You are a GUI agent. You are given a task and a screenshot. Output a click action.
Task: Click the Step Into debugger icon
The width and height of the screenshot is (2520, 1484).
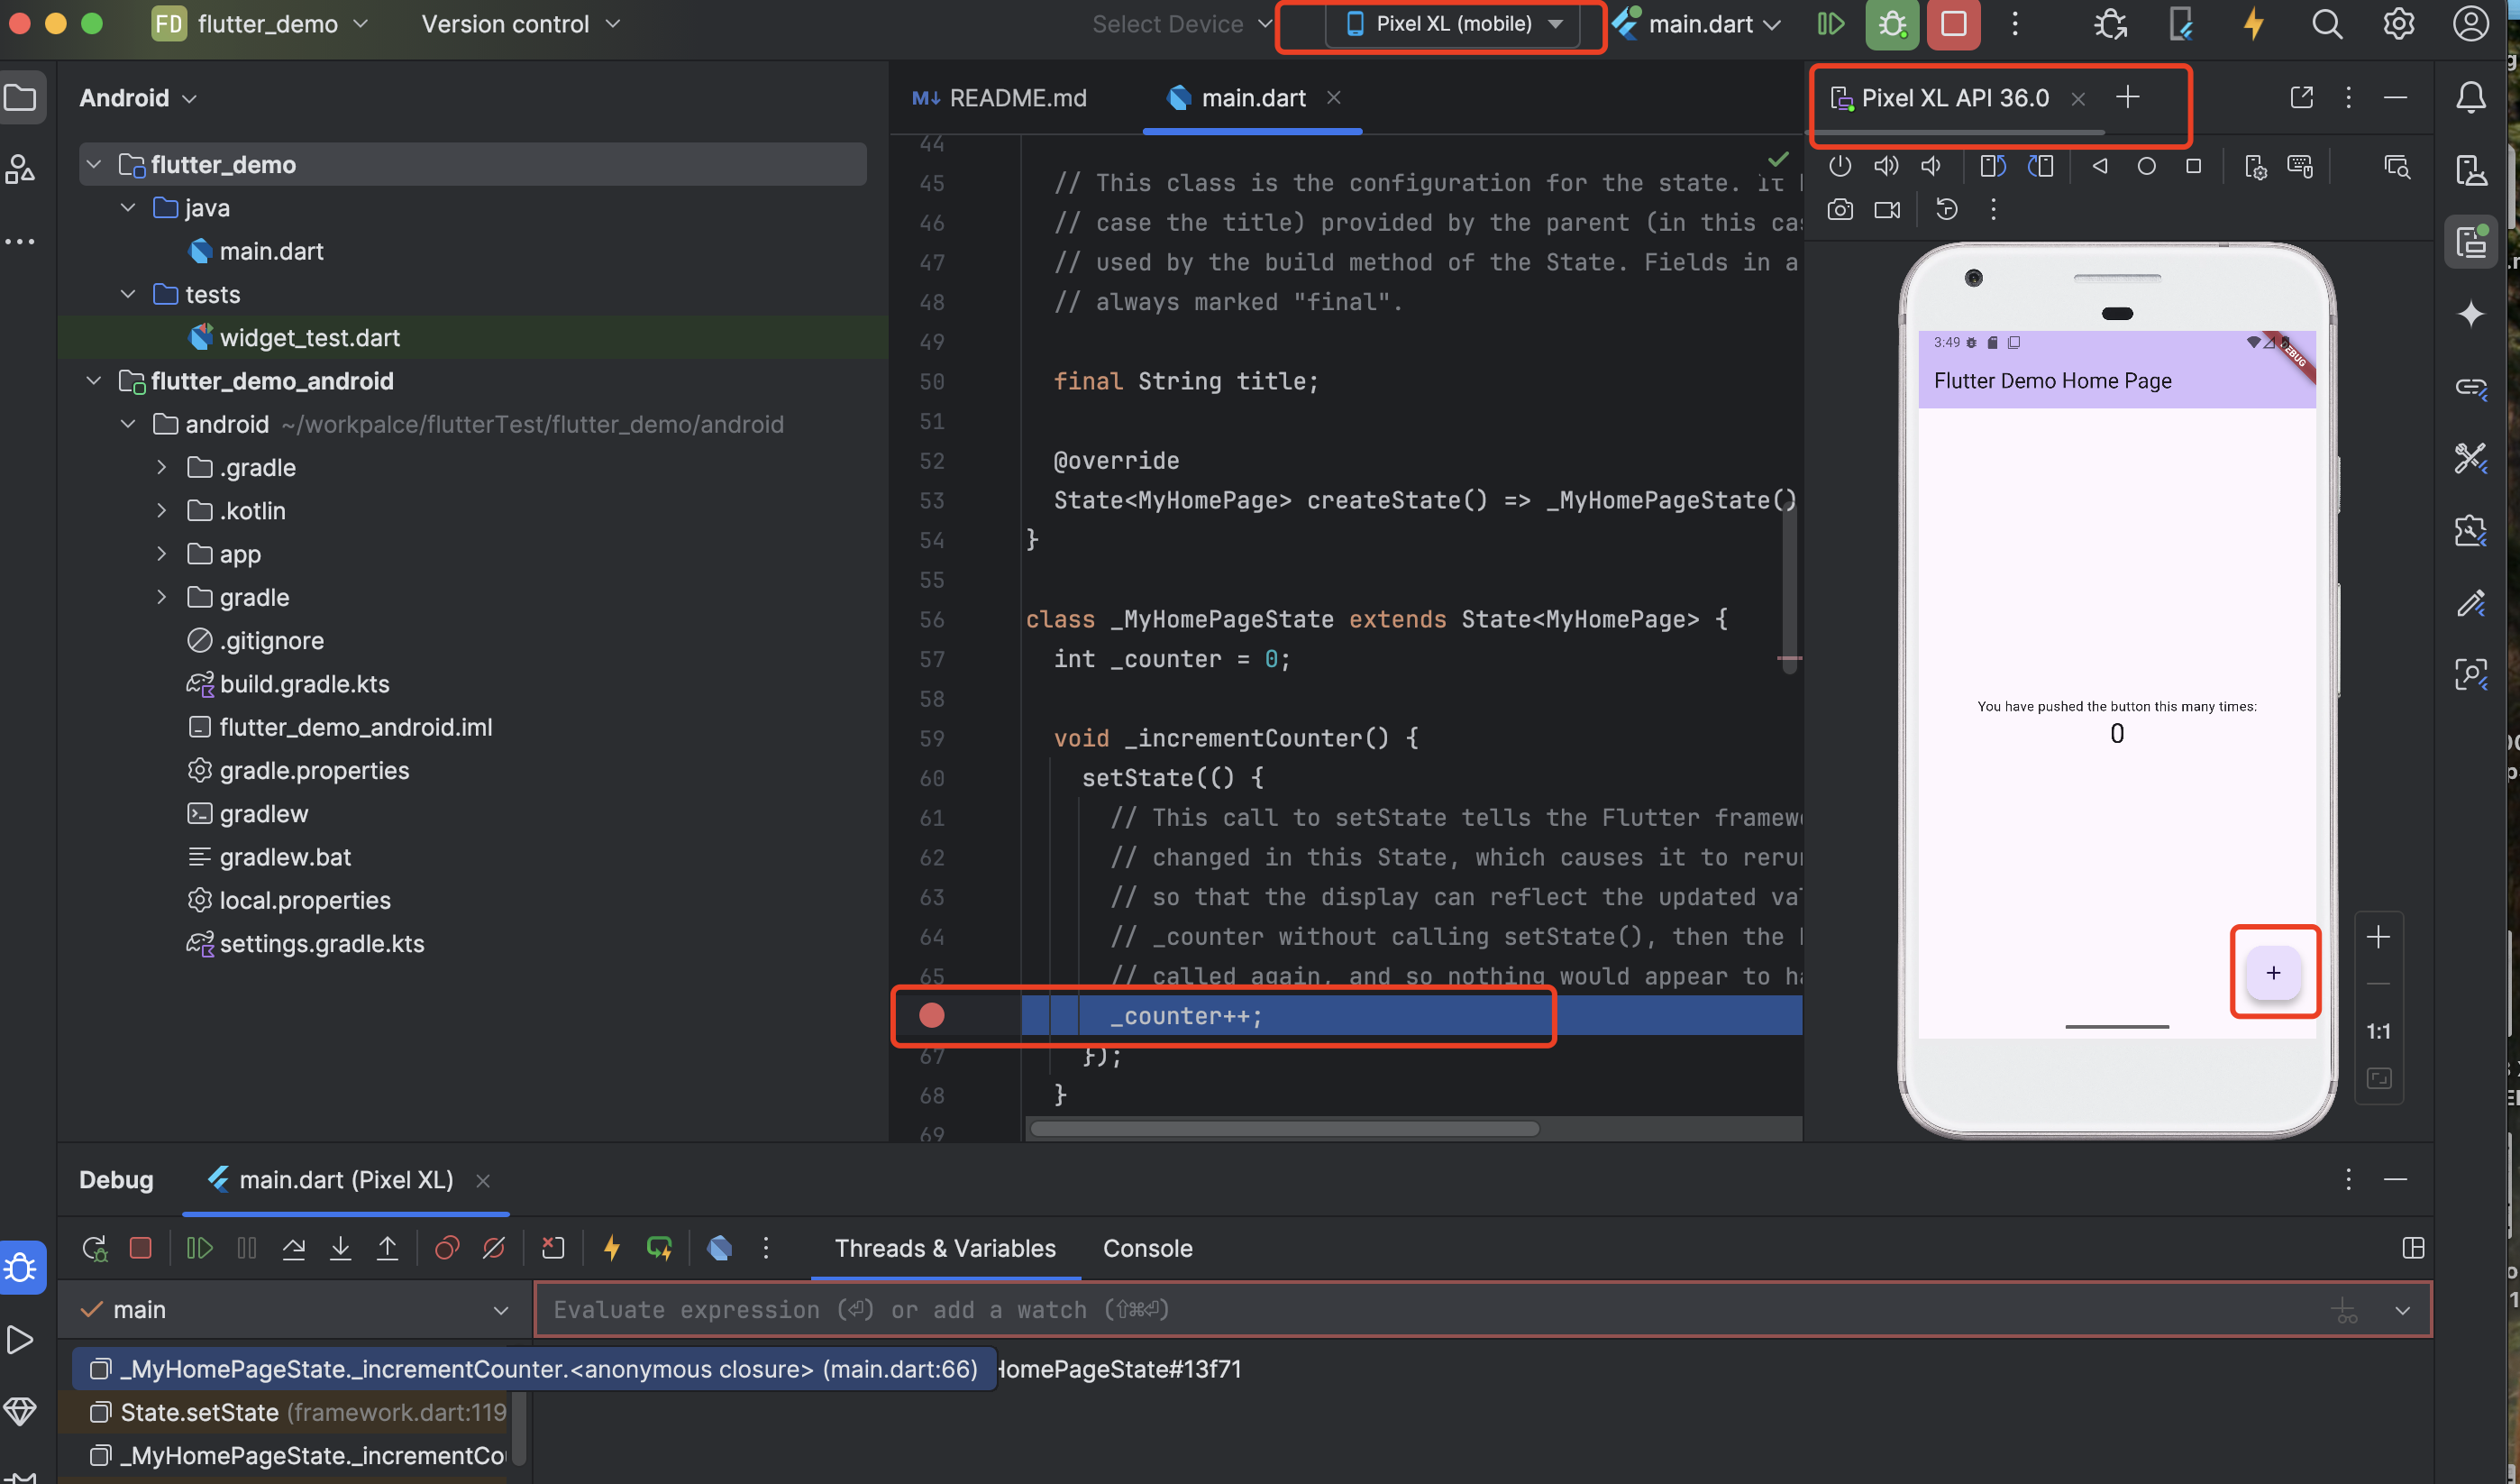340,1248
